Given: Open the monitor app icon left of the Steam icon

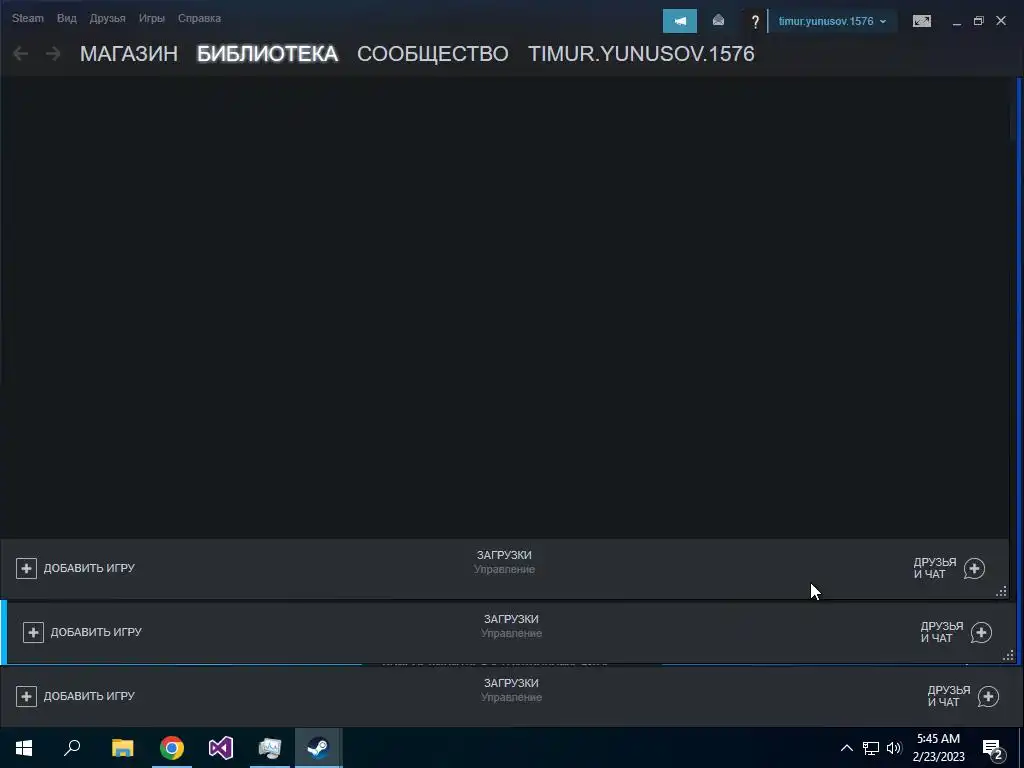Looking at the screenshot, I should point(270,748).
